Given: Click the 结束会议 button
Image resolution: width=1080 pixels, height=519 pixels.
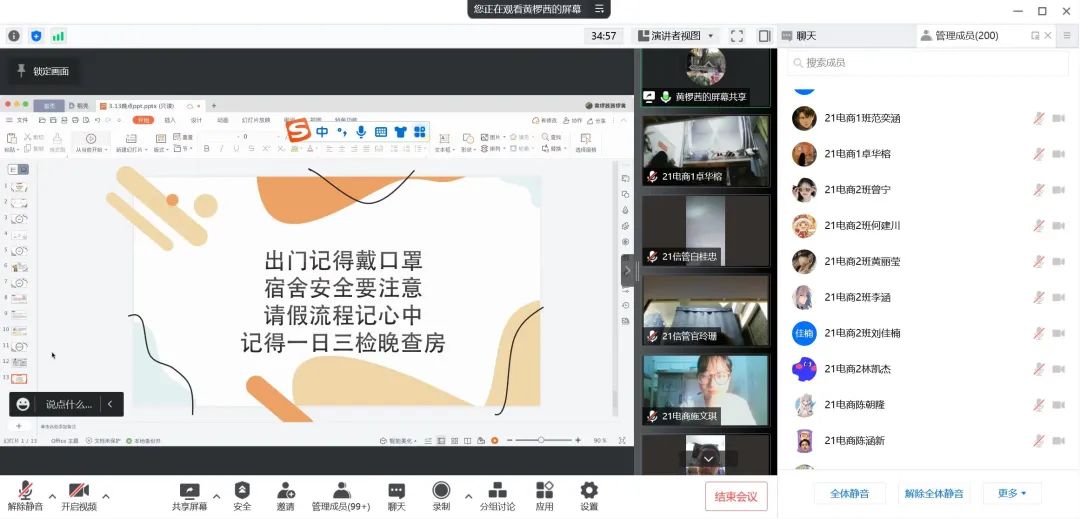Looking at the screenshot, I should 736,495.
